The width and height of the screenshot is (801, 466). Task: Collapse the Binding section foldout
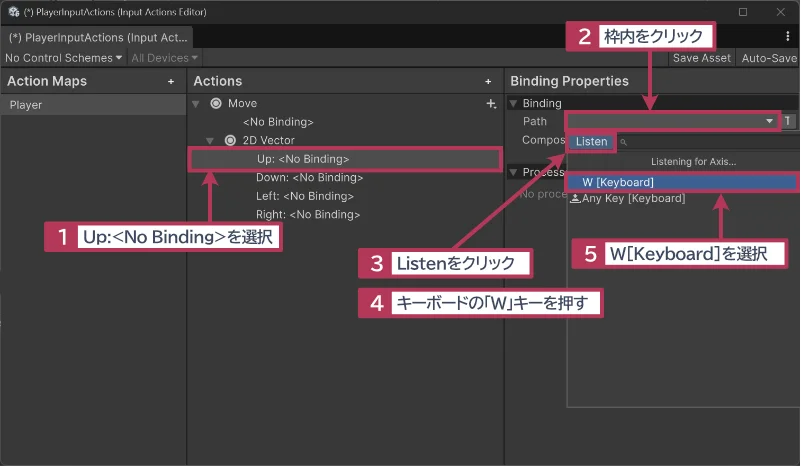(514, 103)
